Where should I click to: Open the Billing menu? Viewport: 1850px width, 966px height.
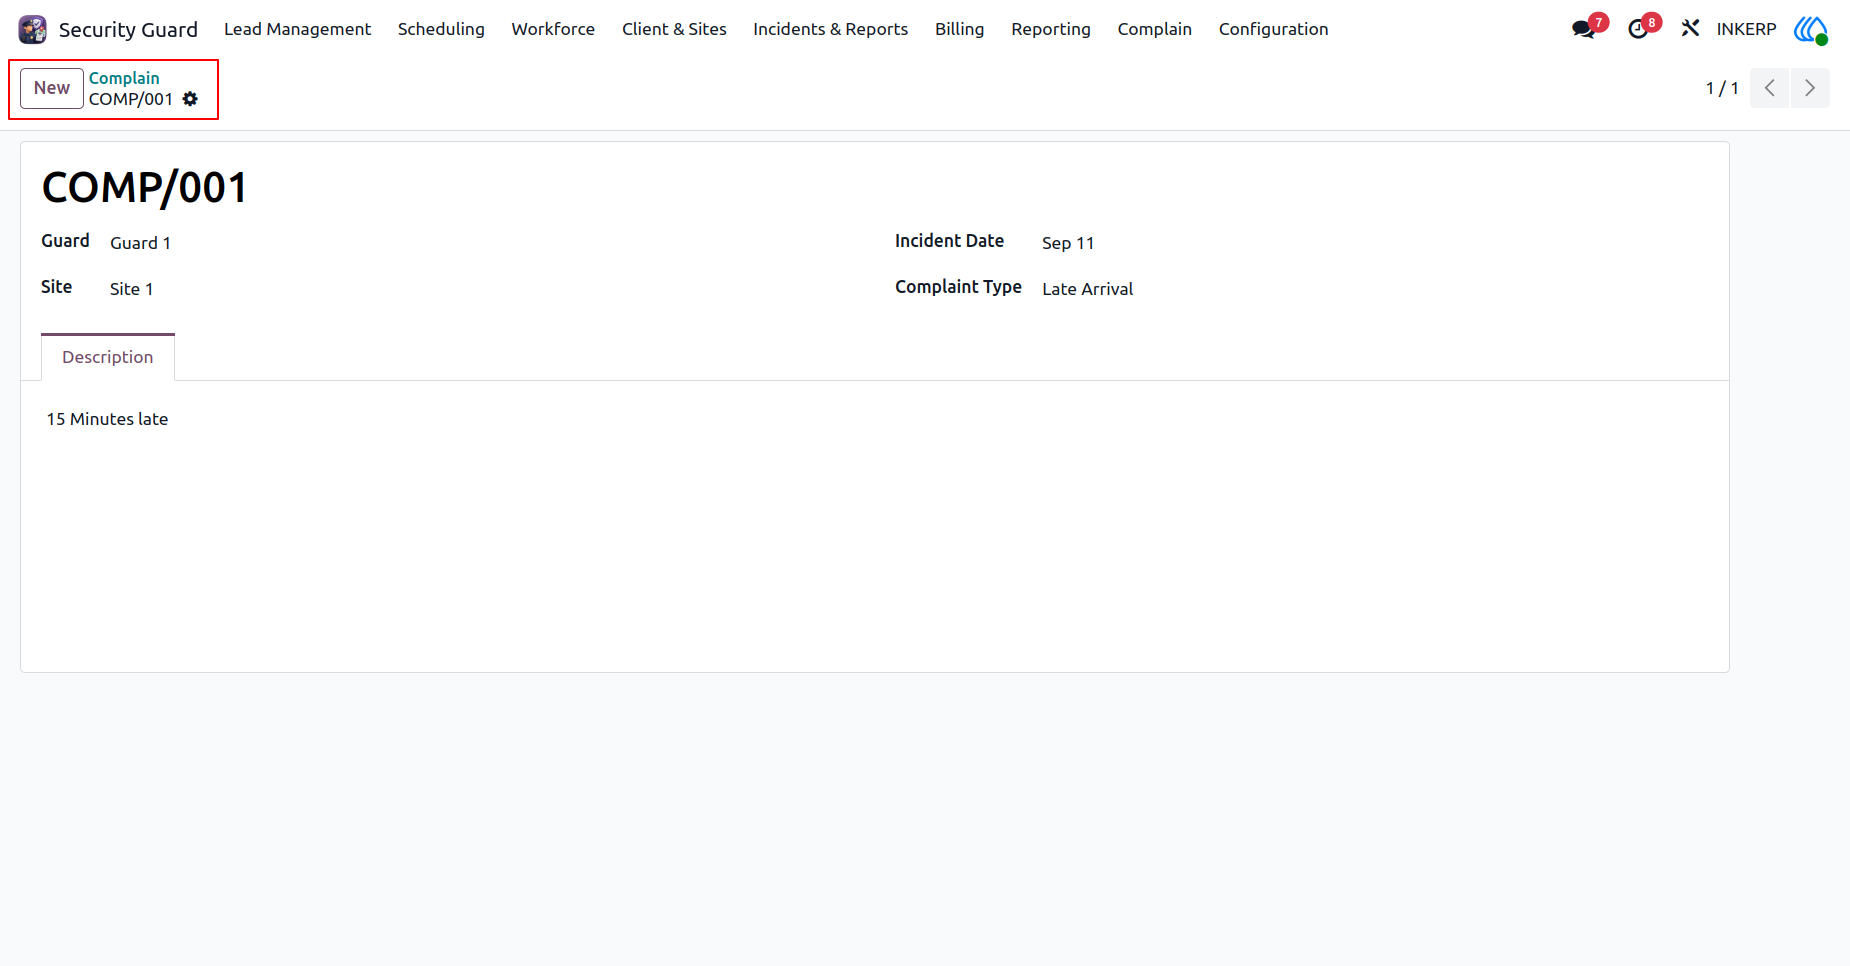pos(959,29)
